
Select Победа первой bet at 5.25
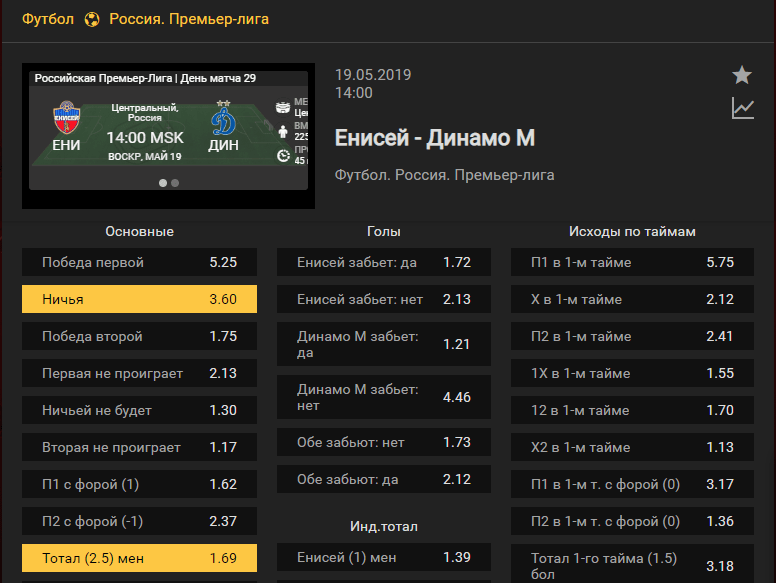click(x=140, y=262)
